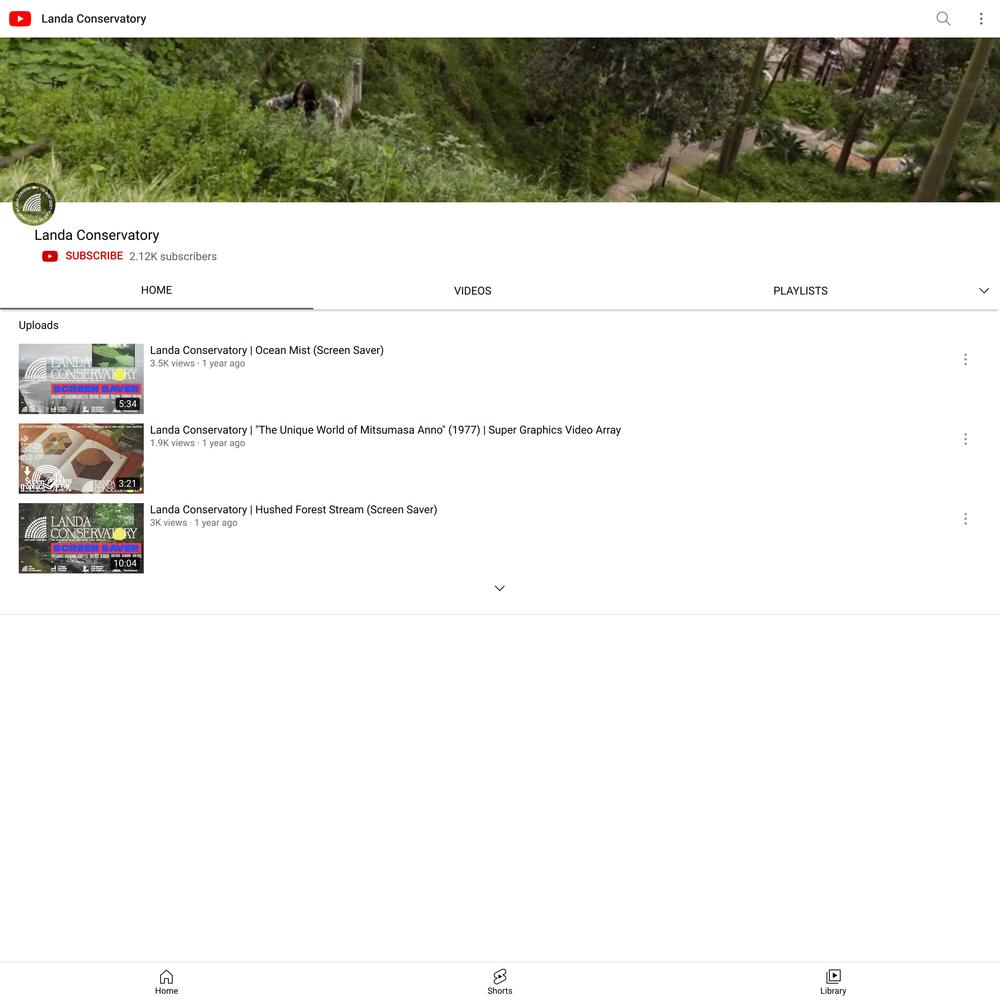Viewport: 1000px width, 1000px height.
Task: Expand the Uploads list with chevron
Action: (x=499, y=588)
